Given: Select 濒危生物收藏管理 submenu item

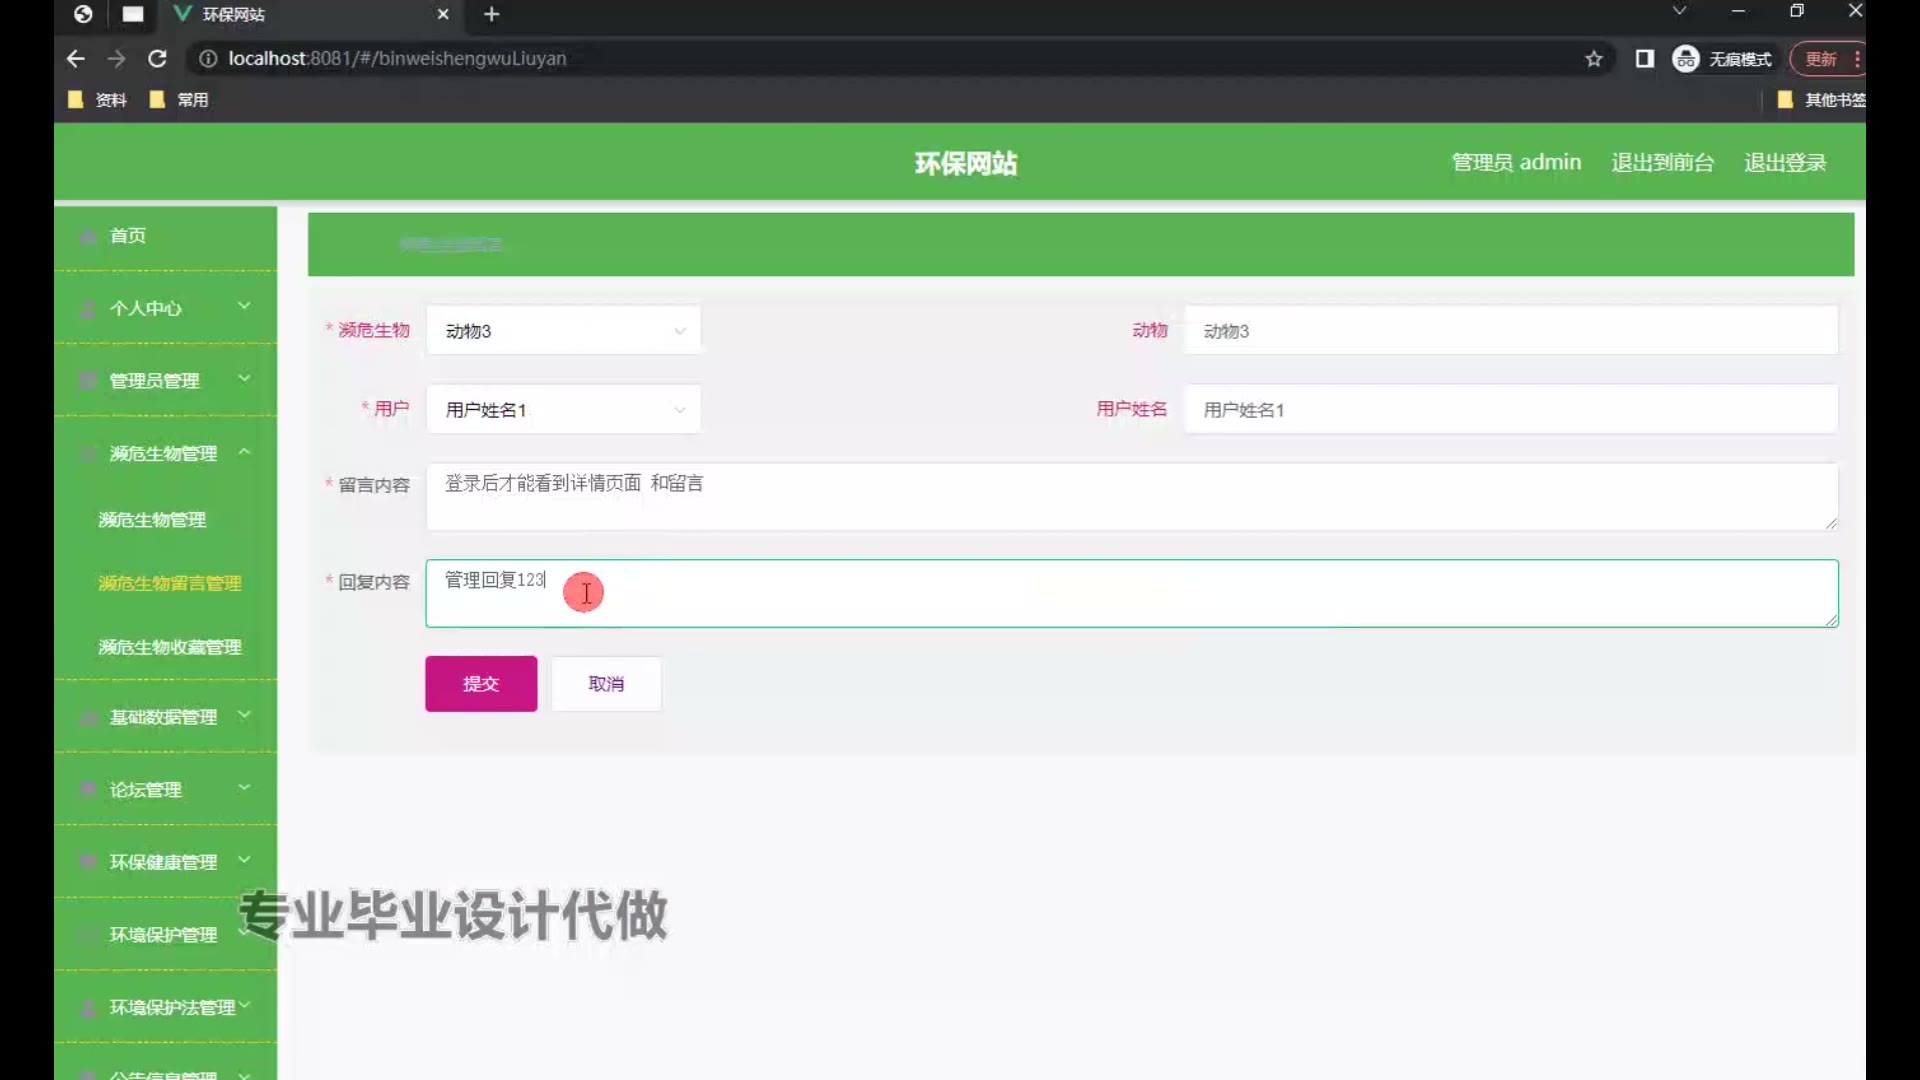Looking at the screenshot, I should [169, 647].
